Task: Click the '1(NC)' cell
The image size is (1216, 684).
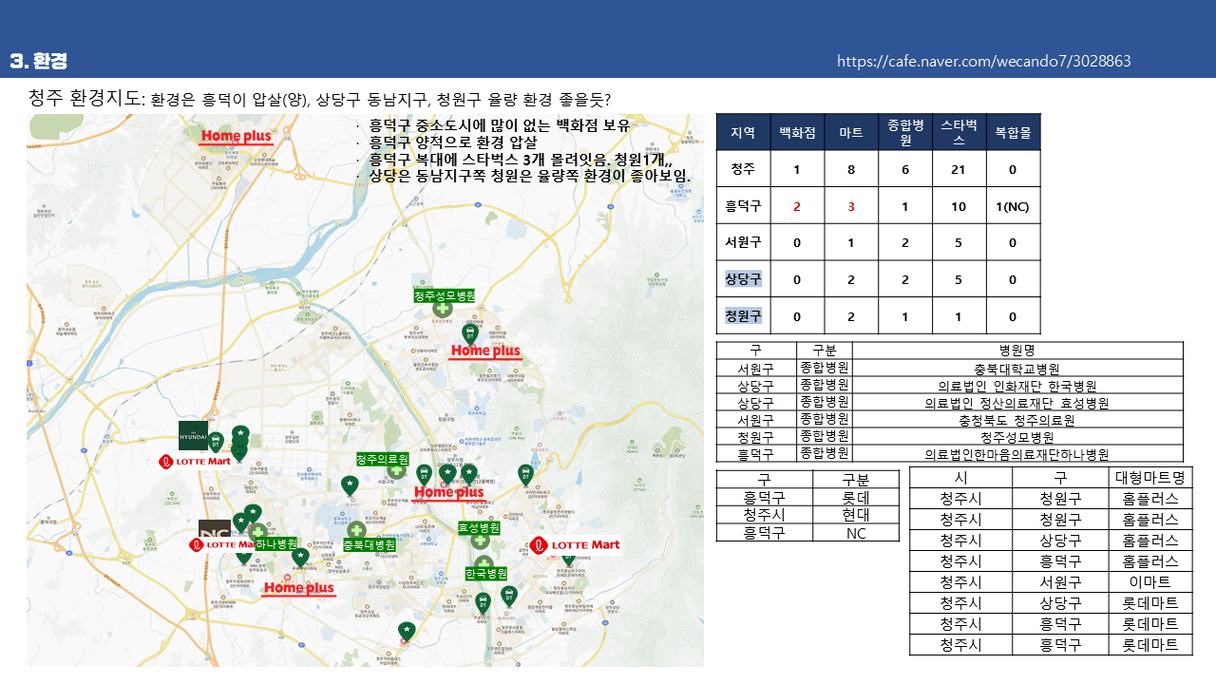Action: click(x=1013, y=206)
